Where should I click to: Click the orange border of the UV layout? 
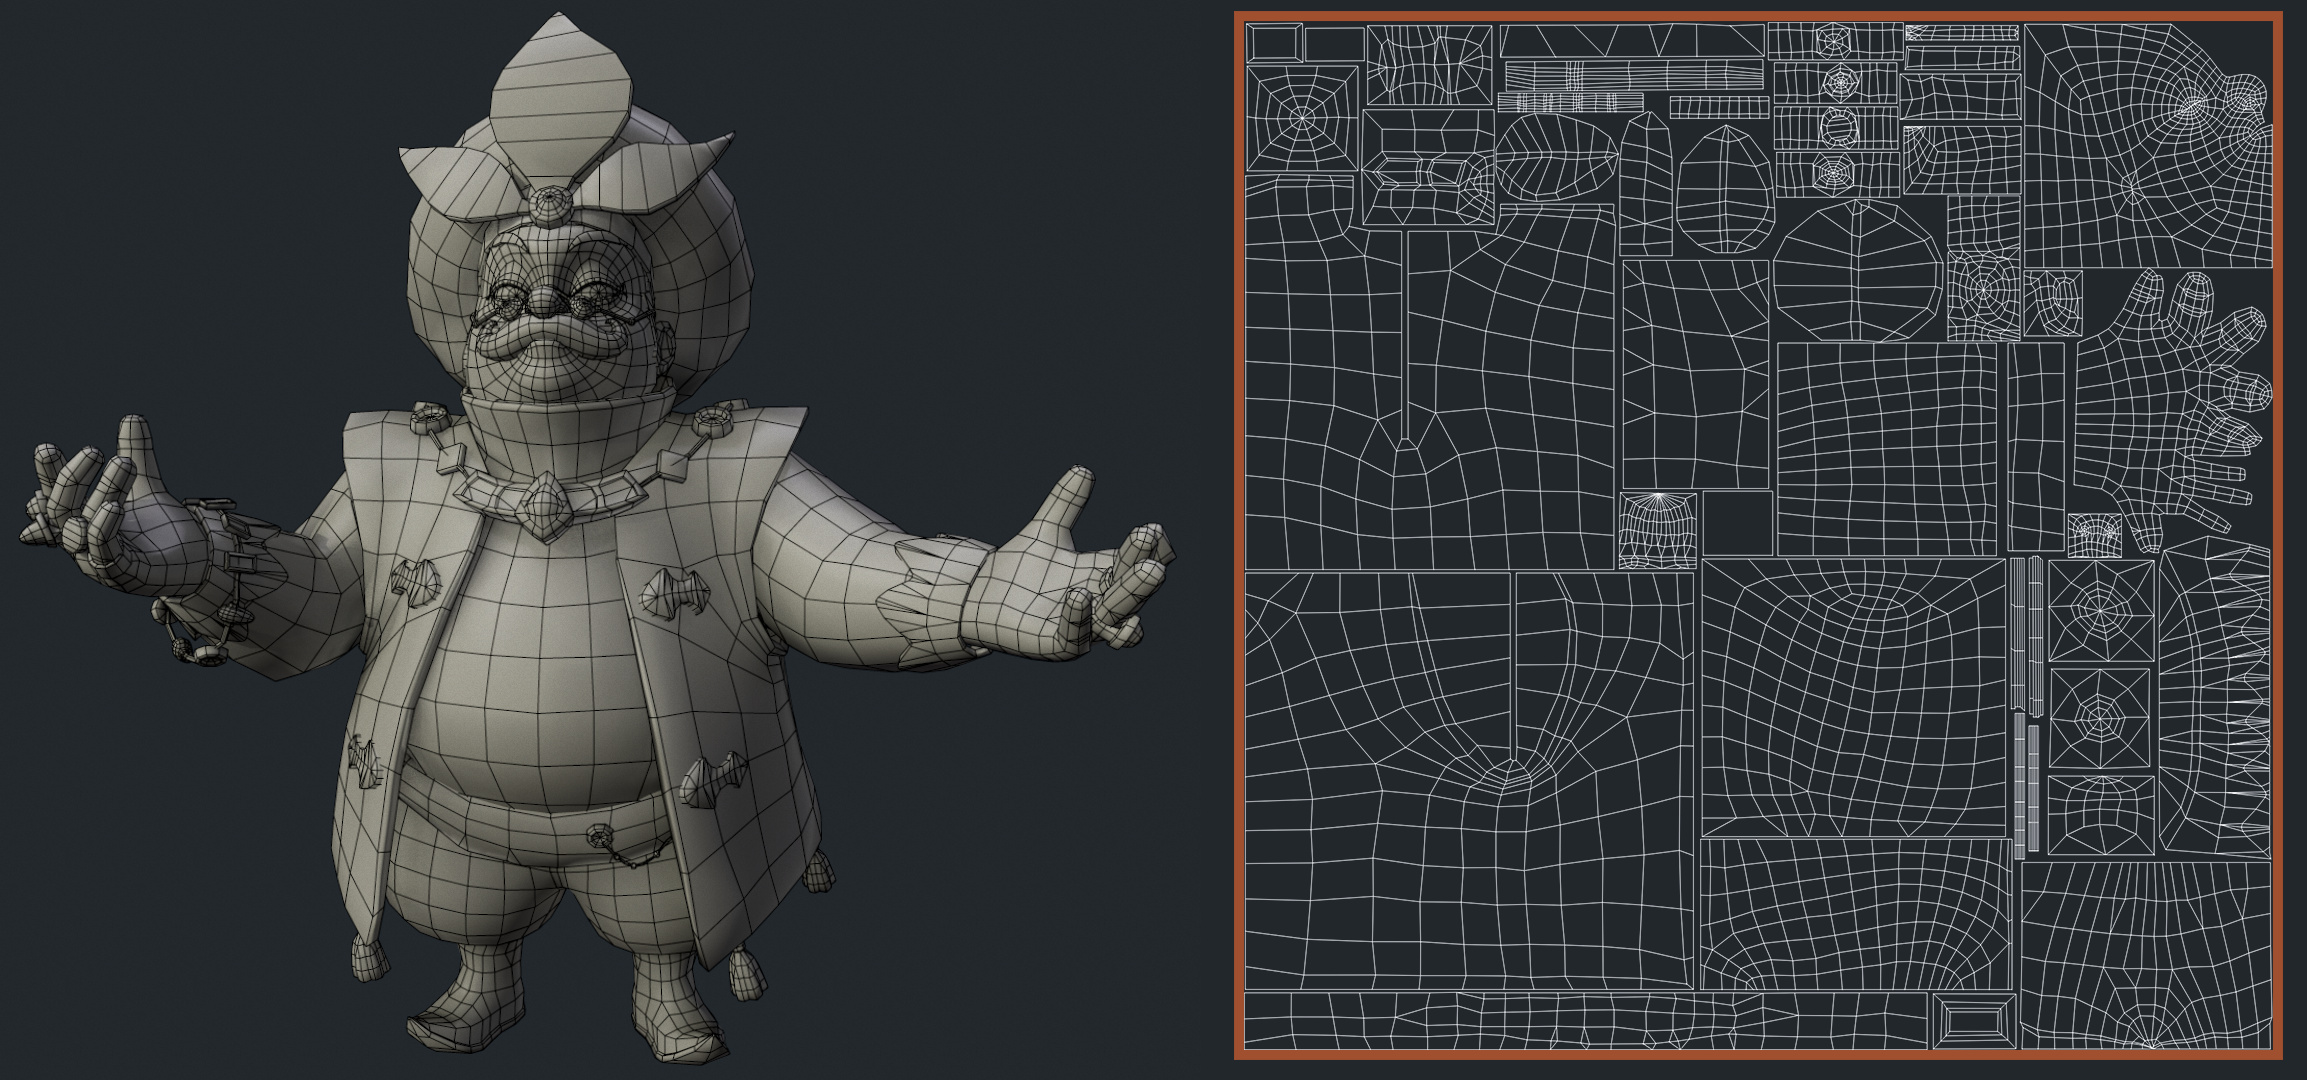(1239, 540)
